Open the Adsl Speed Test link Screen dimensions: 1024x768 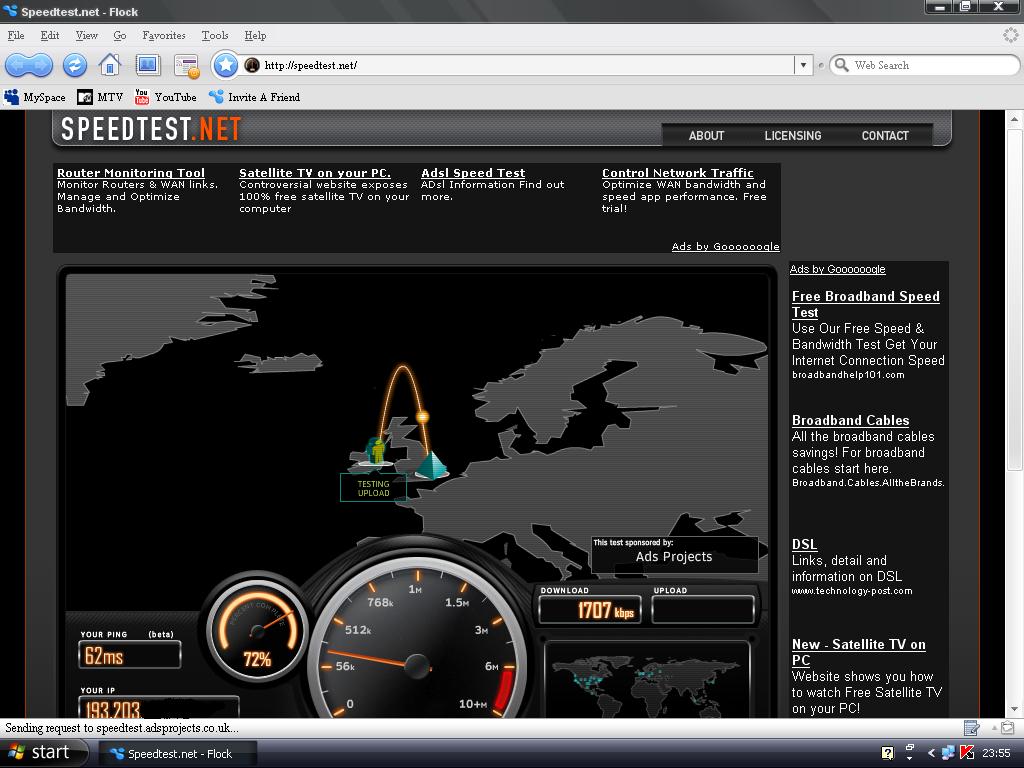(x=473, y=172)
